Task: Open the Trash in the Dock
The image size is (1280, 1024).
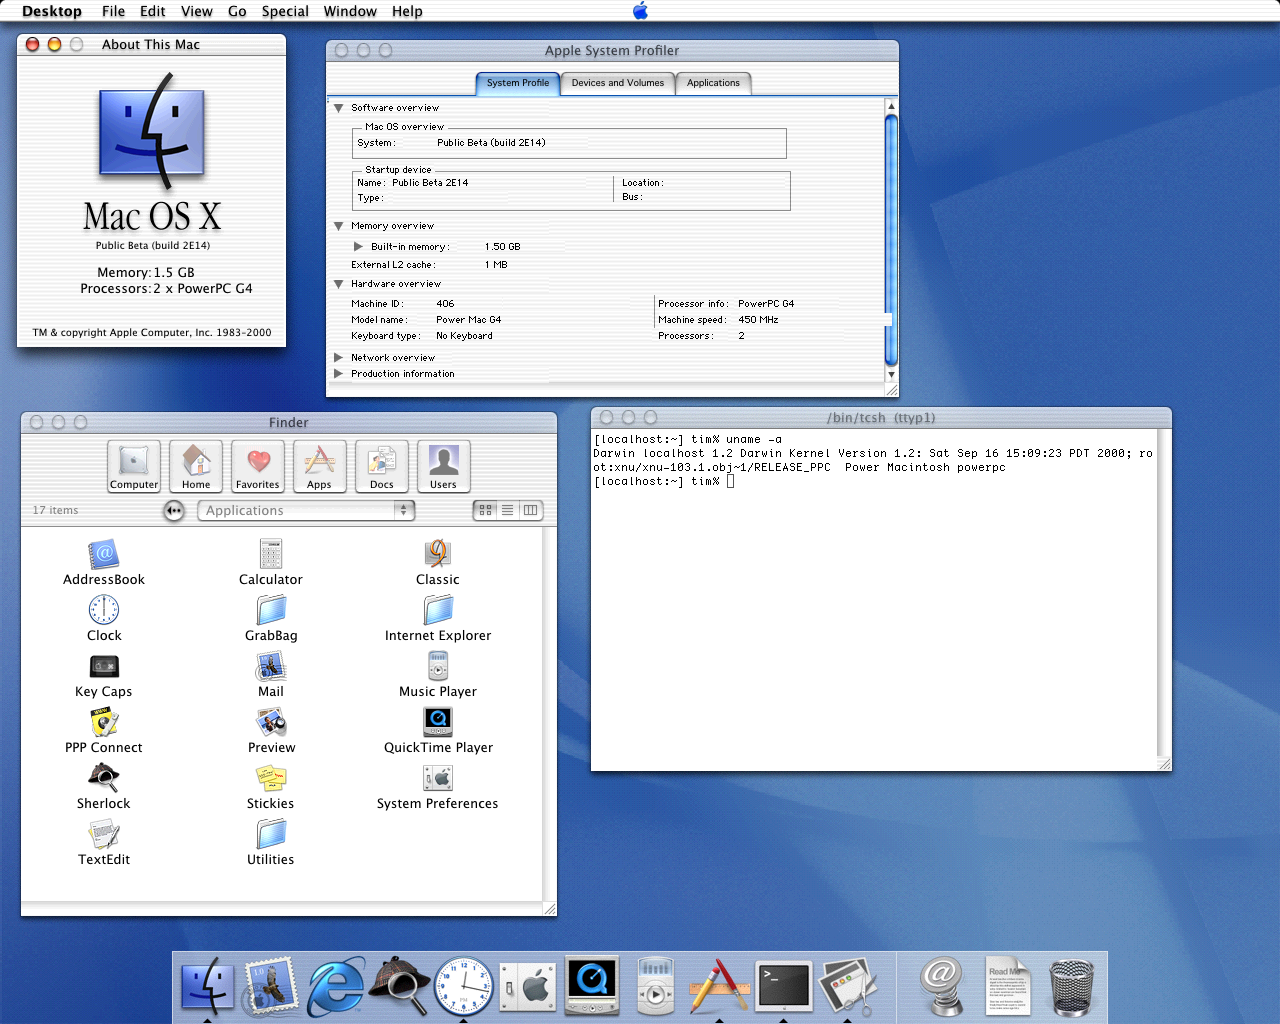Action: click(1071, 986)
